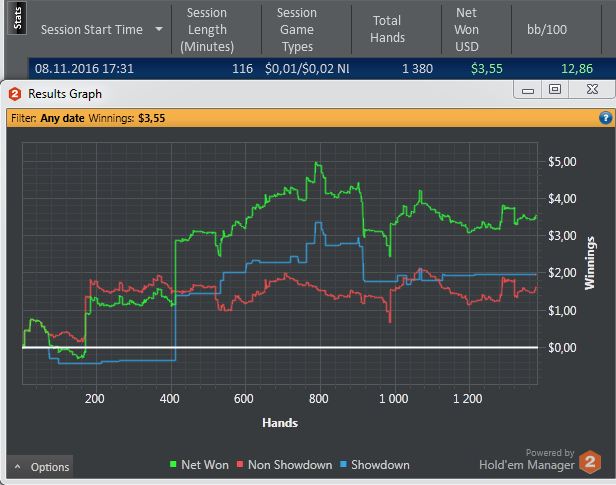The width and height of the screenshot is (616, 485).
Task: Select the 08.11.2016 17:31 session row
Action: tap(322, 69)
